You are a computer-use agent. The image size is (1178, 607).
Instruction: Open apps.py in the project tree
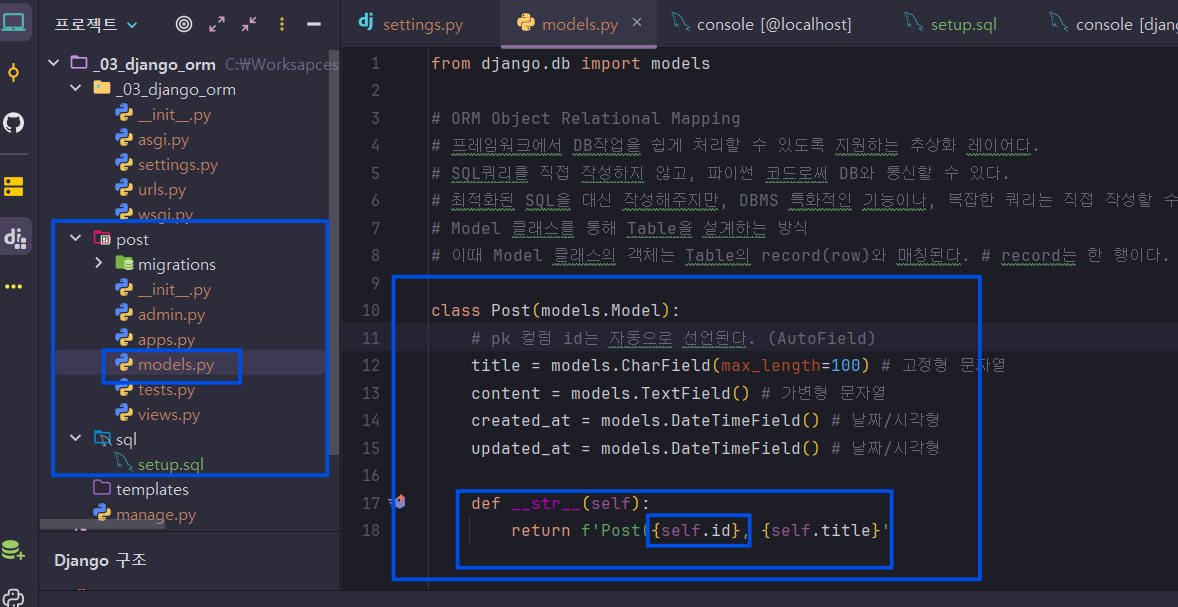pyautogui.click(x=155, y=340)
